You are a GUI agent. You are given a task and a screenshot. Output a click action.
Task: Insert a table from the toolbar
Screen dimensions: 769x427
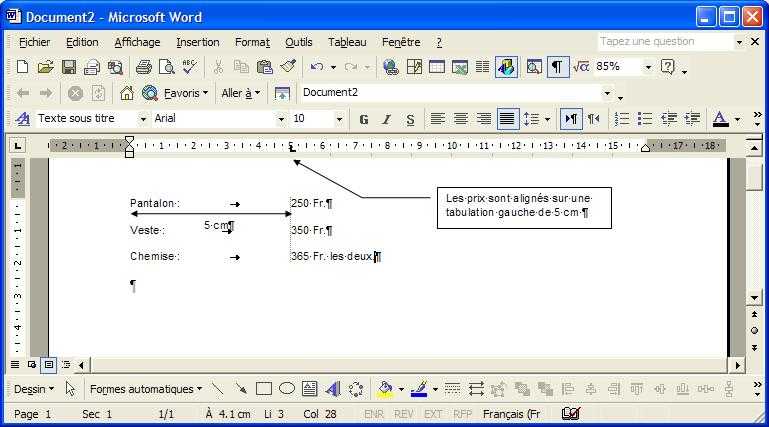coord(436,67)
